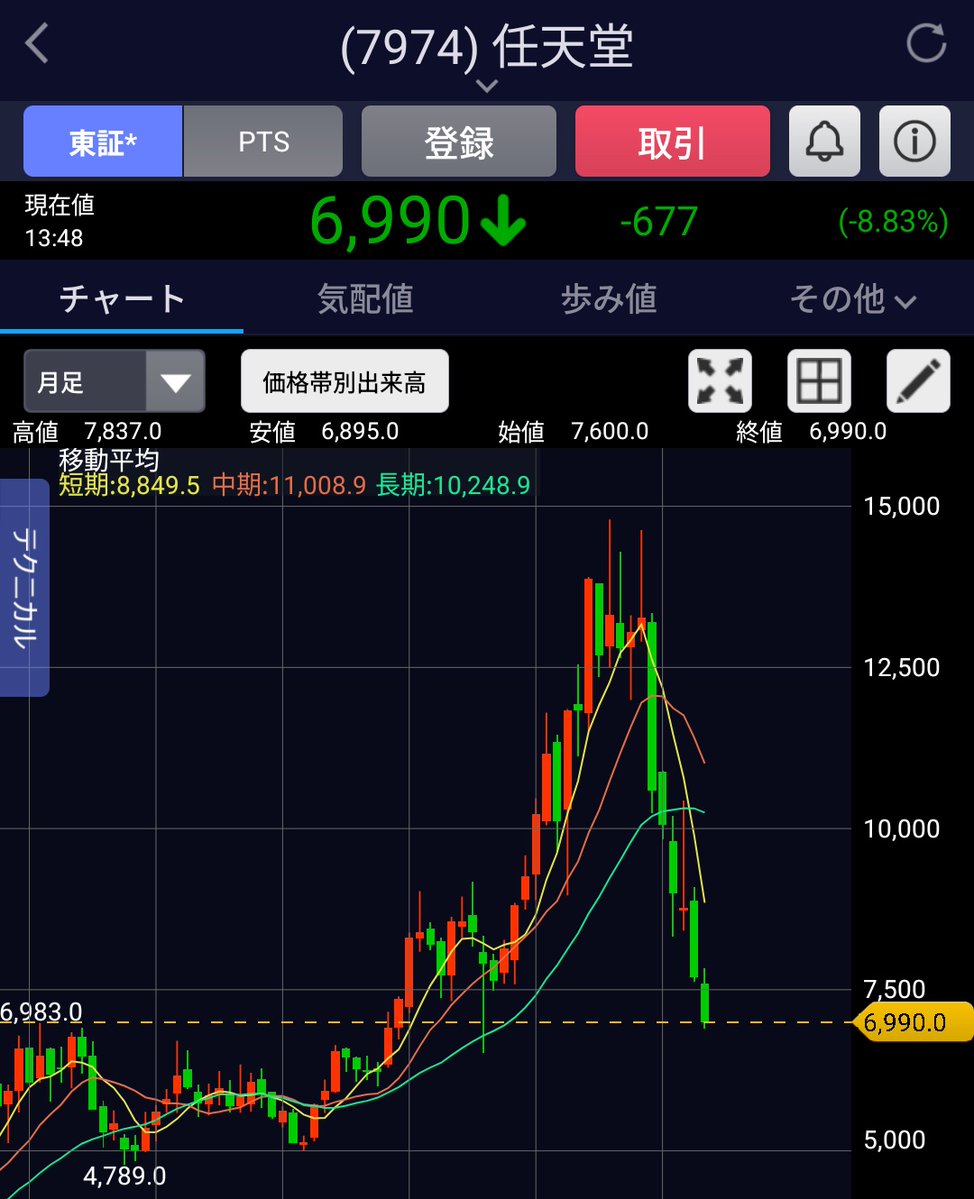
Task: Tap the 登録 register button
Action: (x=459, y=141)
